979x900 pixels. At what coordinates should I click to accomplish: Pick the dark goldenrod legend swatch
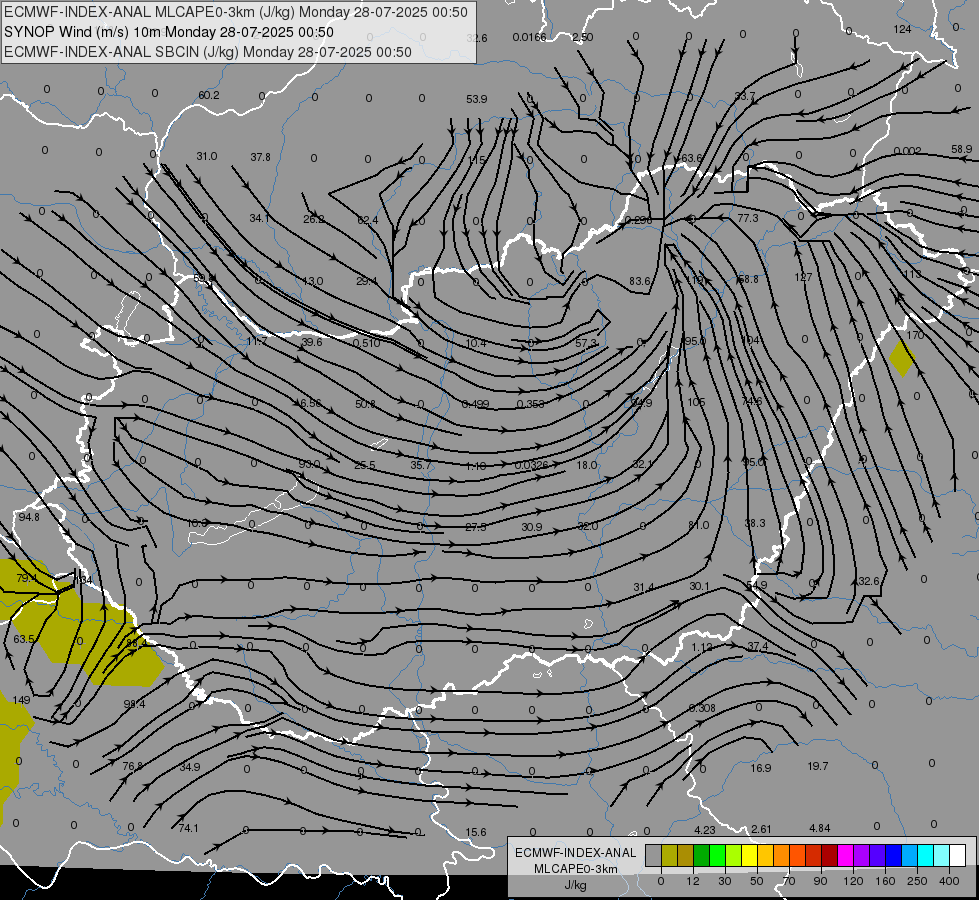click(x=686, y=855)
